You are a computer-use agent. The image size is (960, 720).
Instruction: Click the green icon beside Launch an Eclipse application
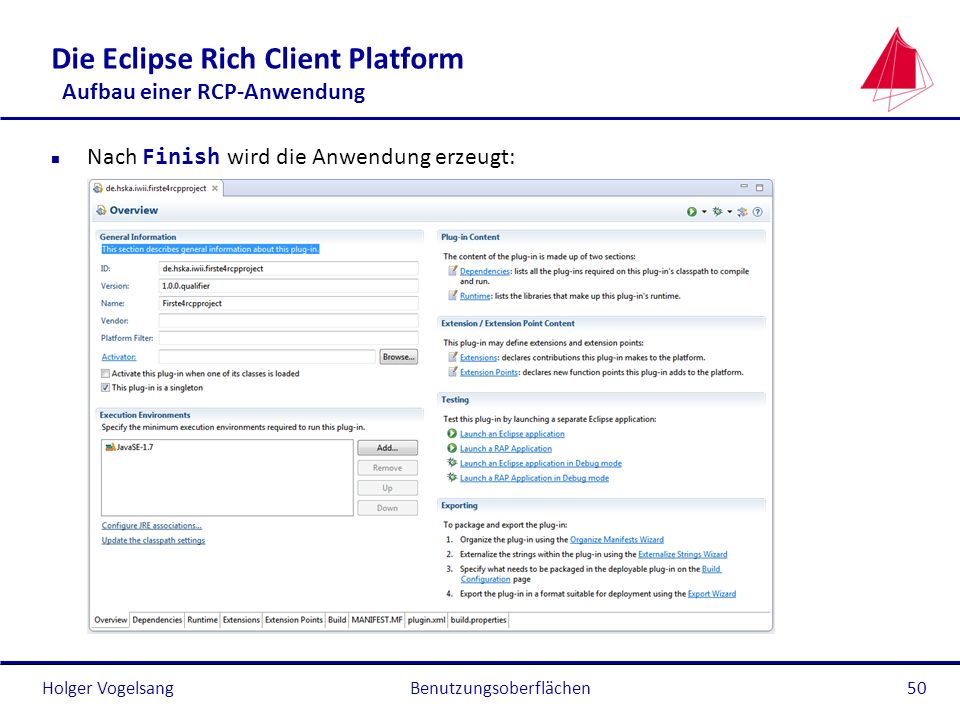452,433
